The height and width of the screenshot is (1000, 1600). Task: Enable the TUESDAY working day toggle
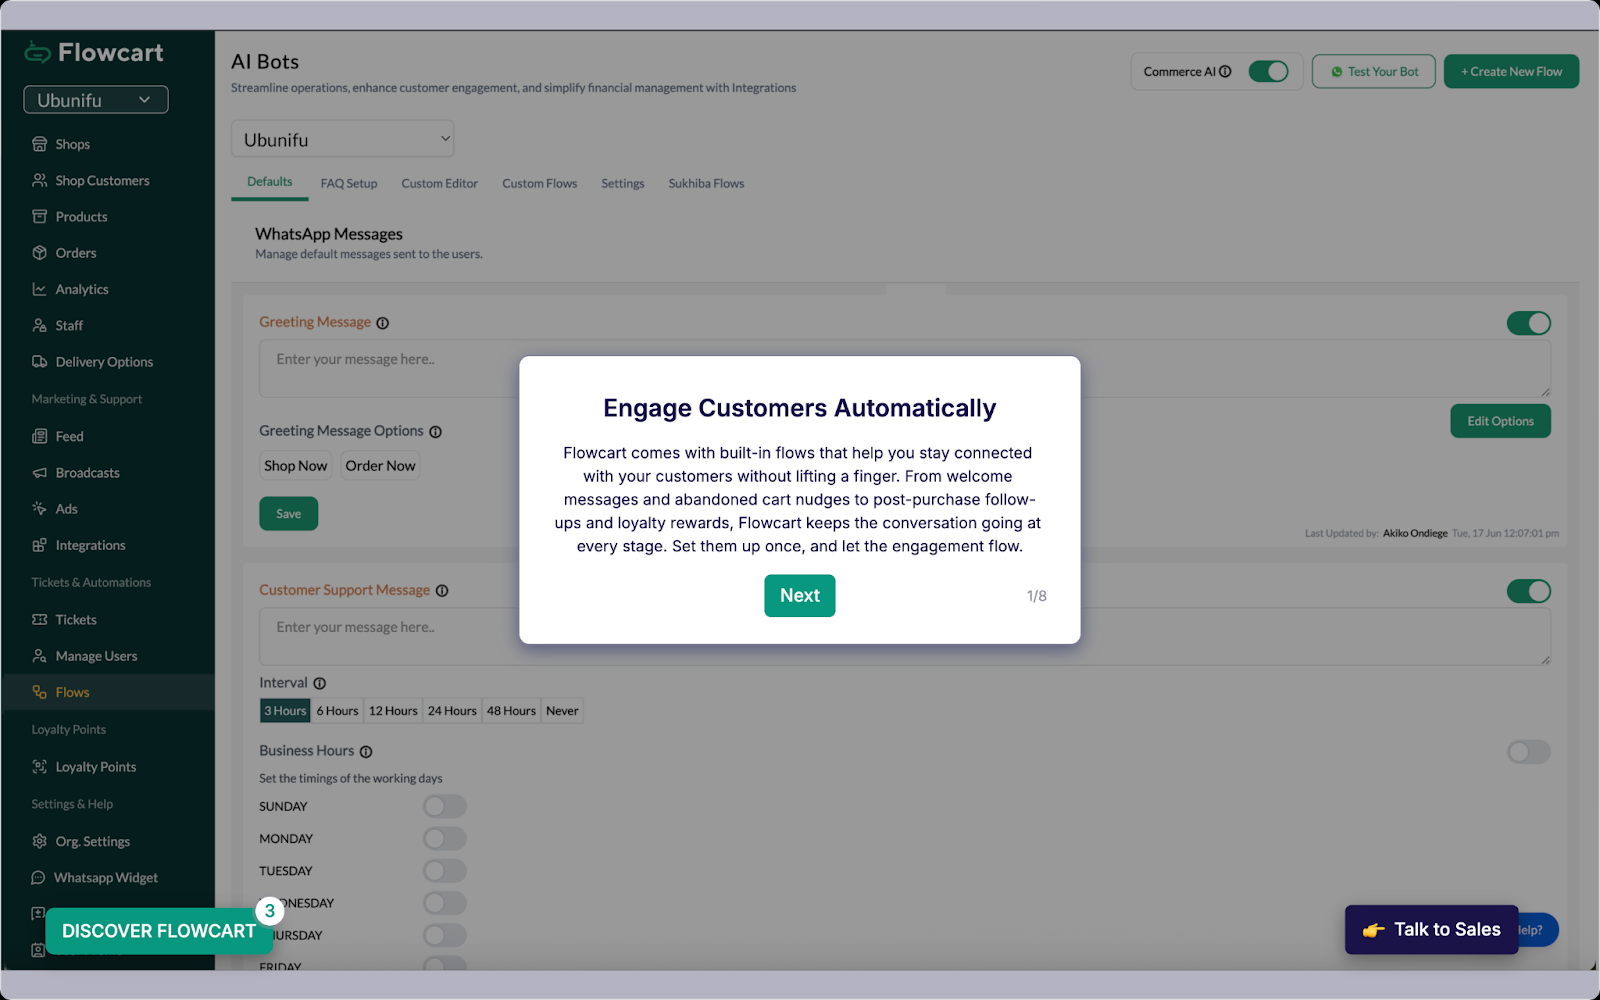pos(445,871)
